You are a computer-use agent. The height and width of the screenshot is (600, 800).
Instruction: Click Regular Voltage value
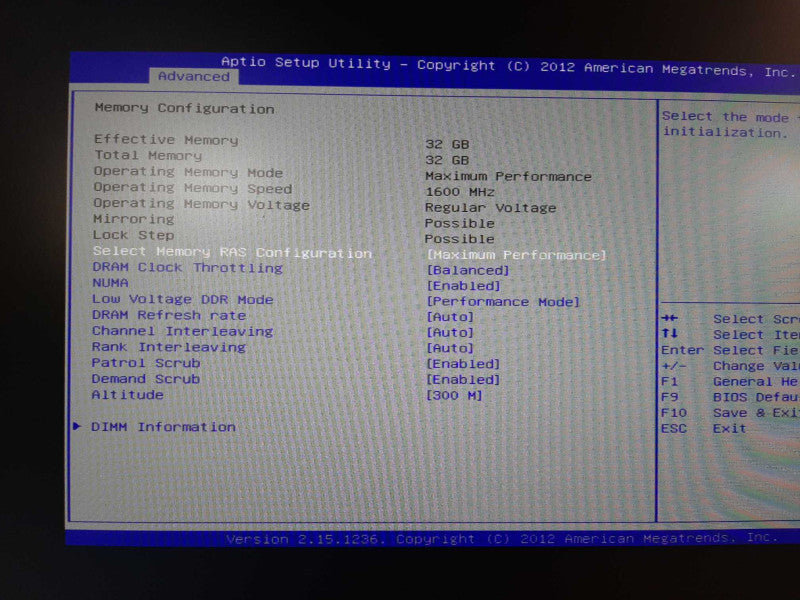[x=490, y=208]
